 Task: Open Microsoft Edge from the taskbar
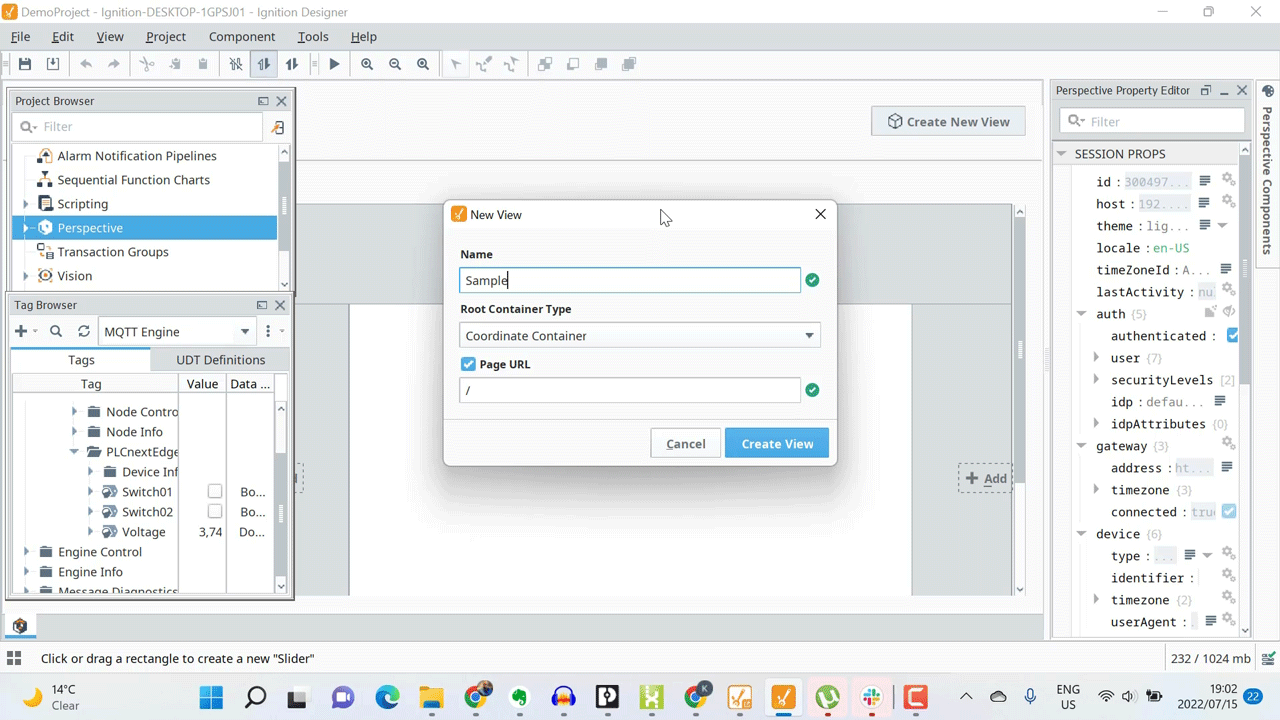click(x=387, y=697)
